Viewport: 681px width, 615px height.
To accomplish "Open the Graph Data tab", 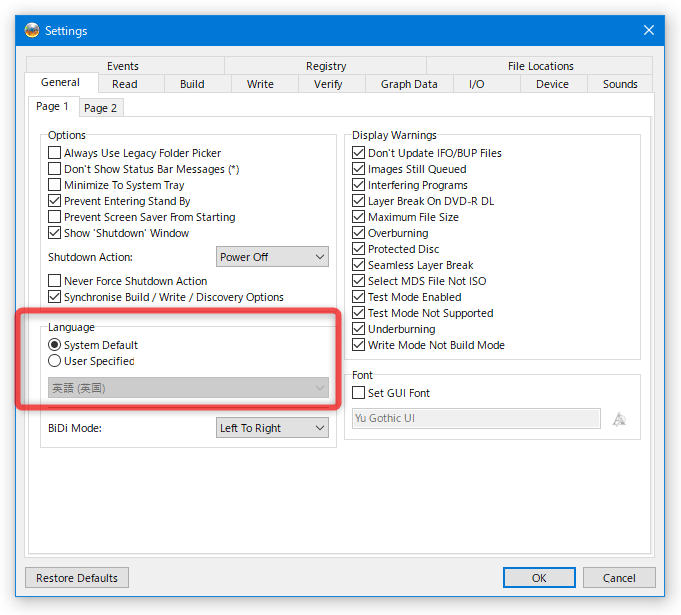I will [409, 84].
